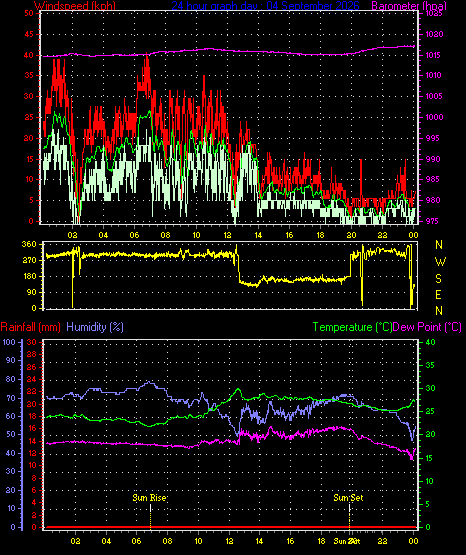The width and height of the screenshot is (466, 555).
Task: Click the "24 hour graph day : 04 September 2026" heading
Action: pos(265,6)
